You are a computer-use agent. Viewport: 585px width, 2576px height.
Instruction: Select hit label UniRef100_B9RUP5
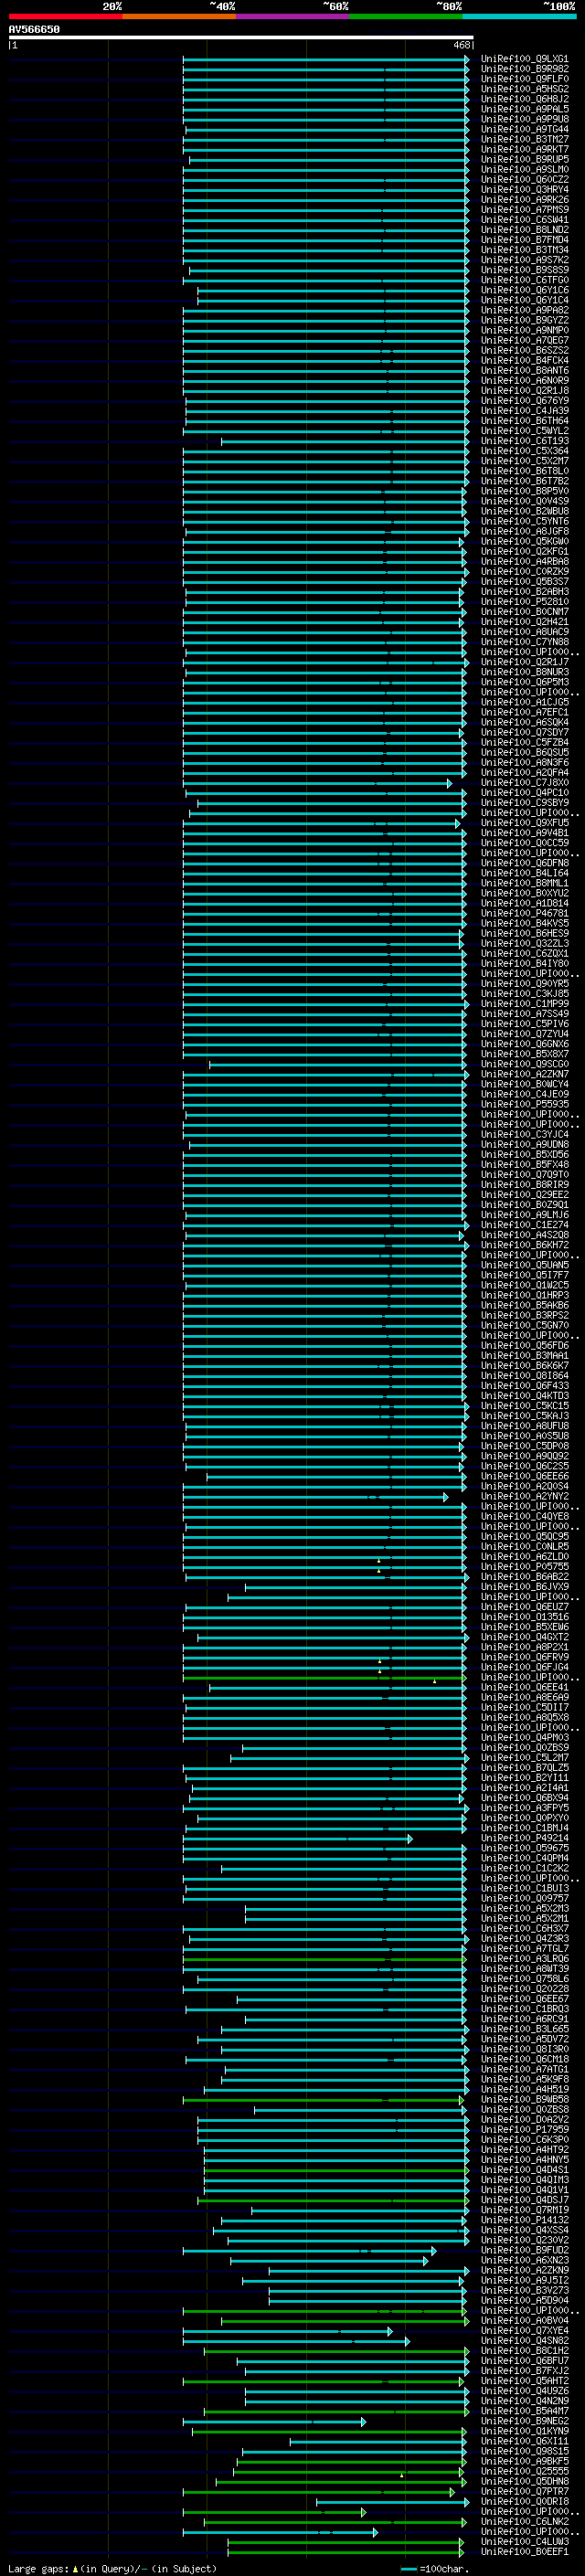(x=525, y=159)
